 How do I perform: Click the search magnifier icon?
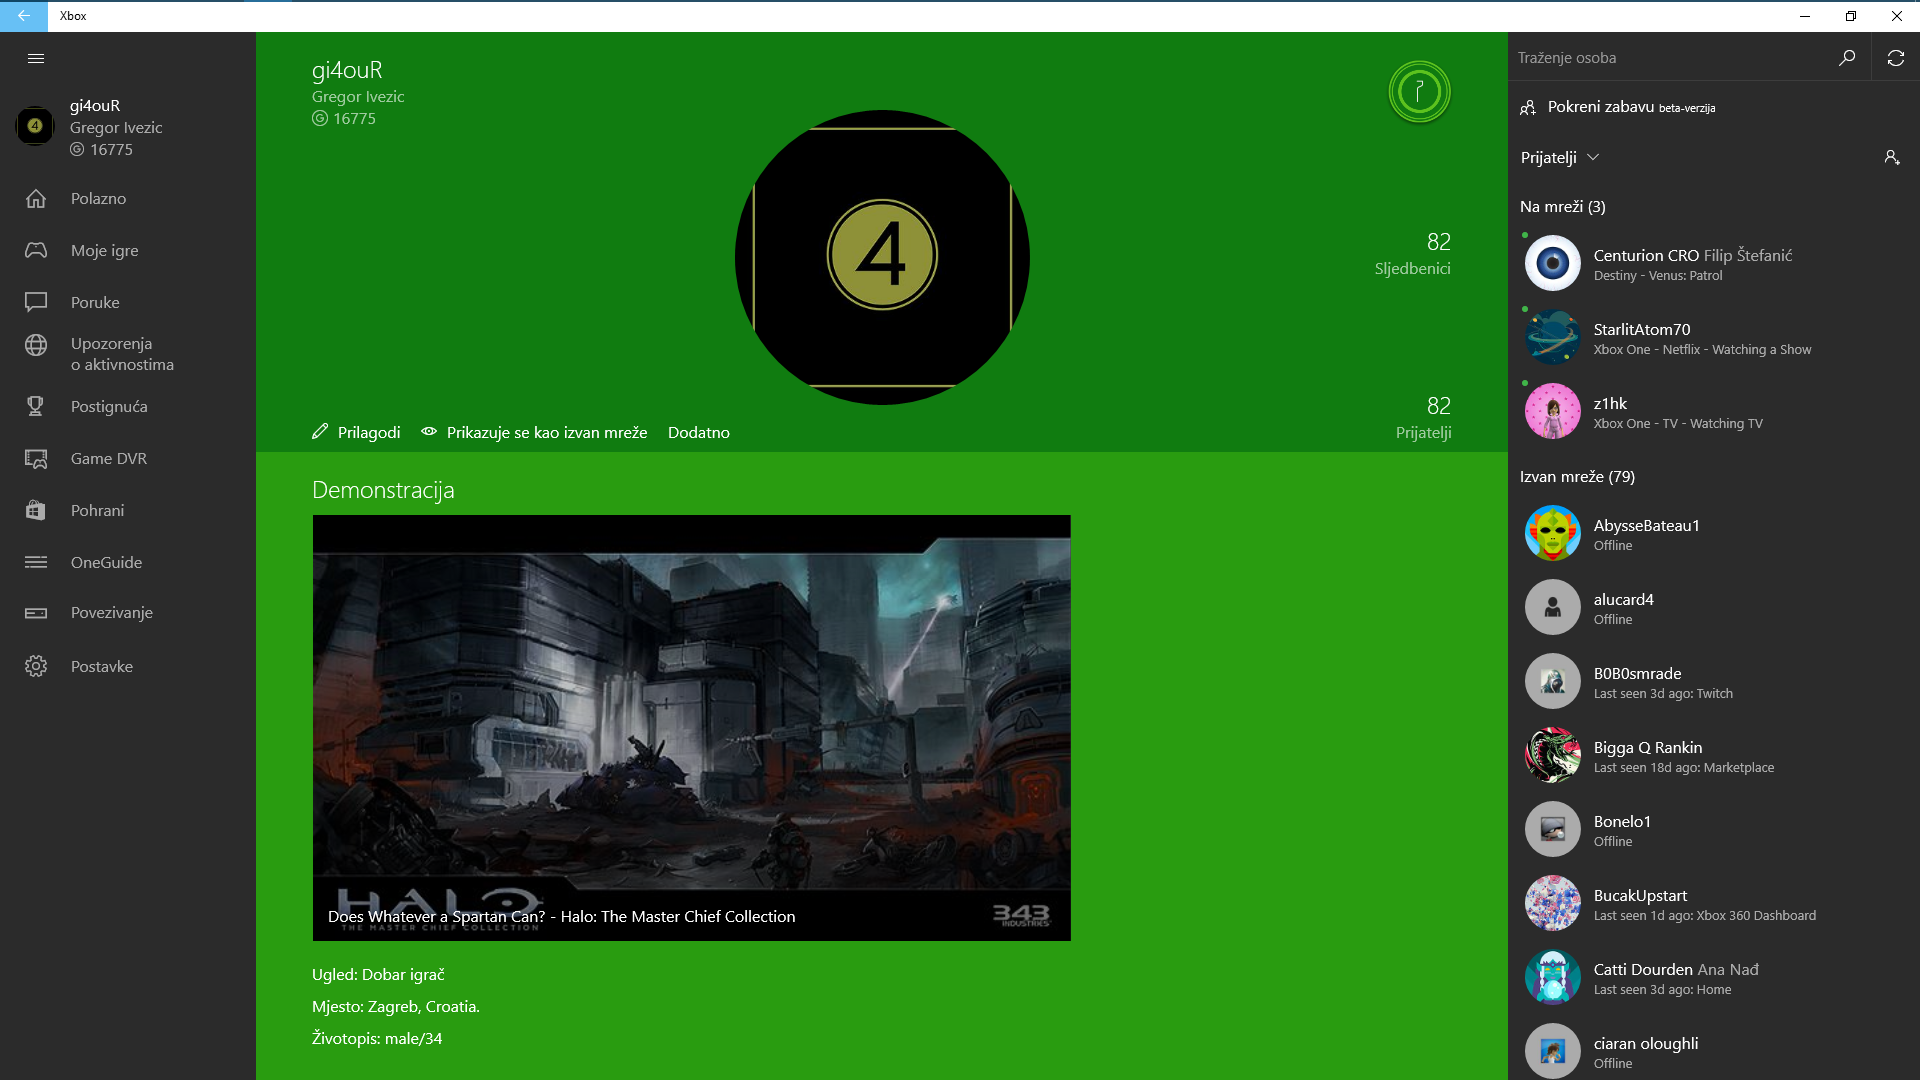1846,58
